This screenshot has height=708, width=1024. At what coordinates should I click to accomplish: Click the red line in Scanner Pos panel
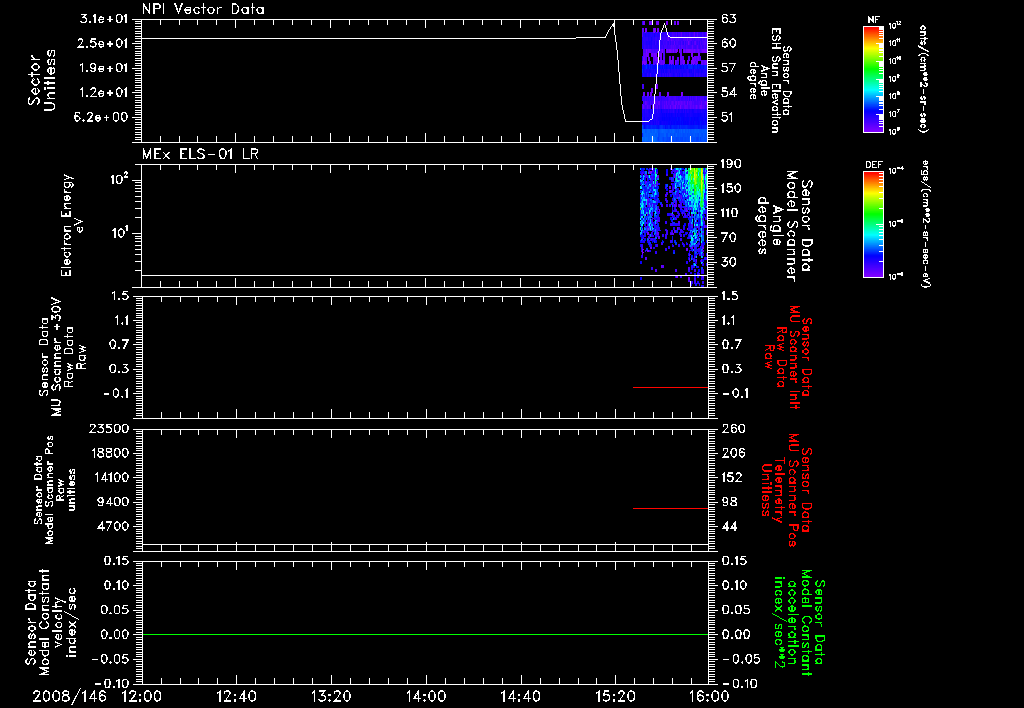click(671, 508)
